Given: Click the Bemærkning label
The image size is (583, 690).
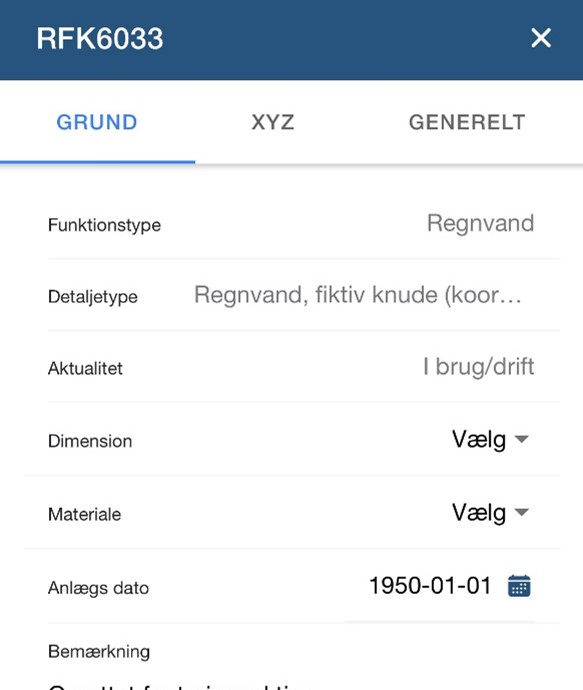Looking at the screenshot, I should (x=99, y=652).
